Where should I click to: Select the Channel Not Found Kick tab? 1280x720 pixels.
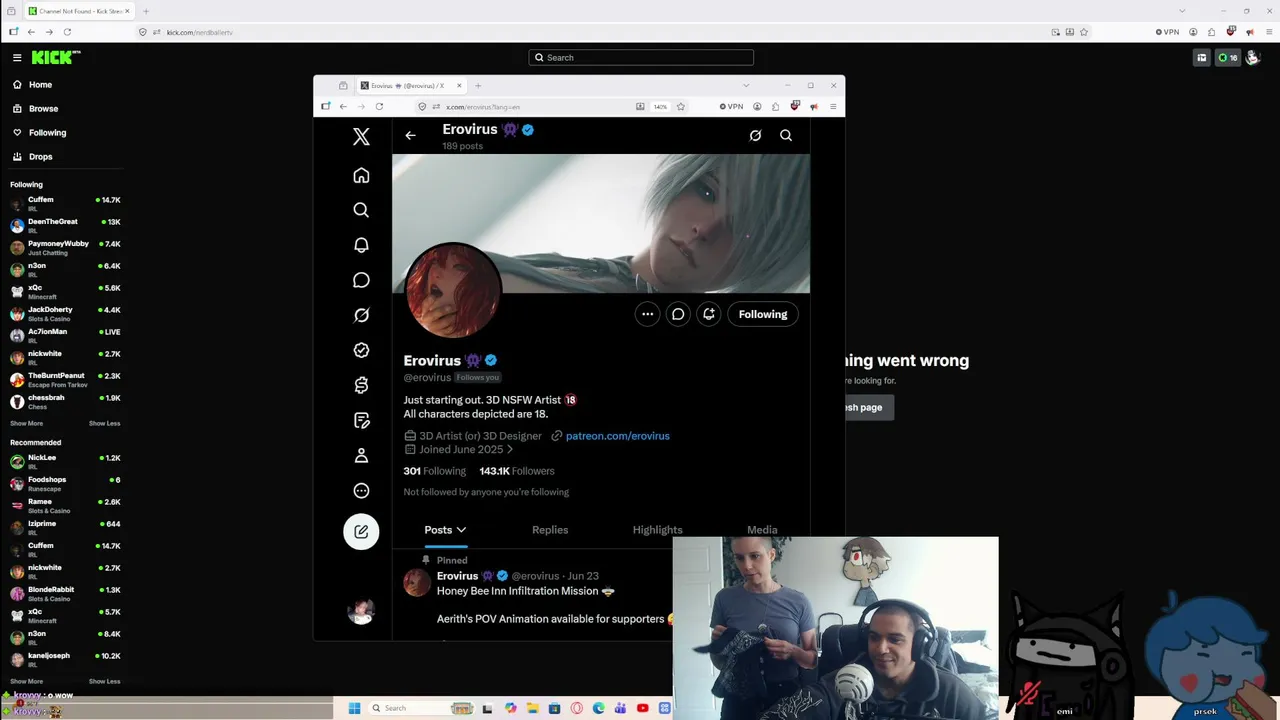point(79,11)
